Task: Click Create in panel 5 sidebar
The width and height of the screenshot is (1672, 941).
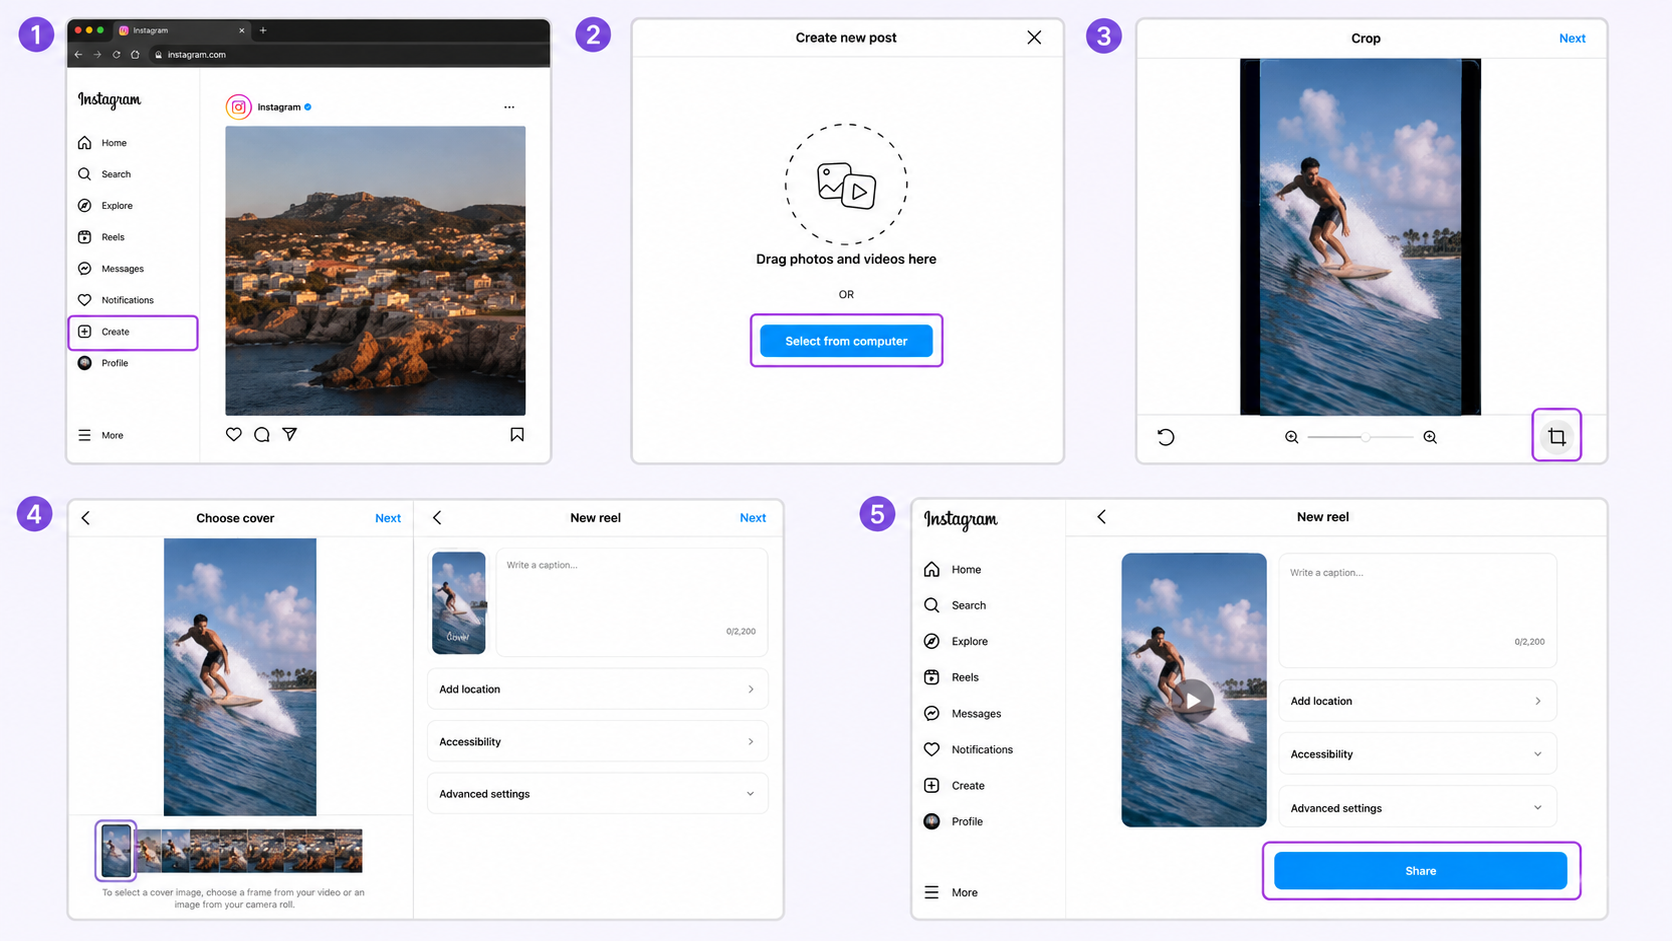Action: pyautogui.click(x=955, y=785)
